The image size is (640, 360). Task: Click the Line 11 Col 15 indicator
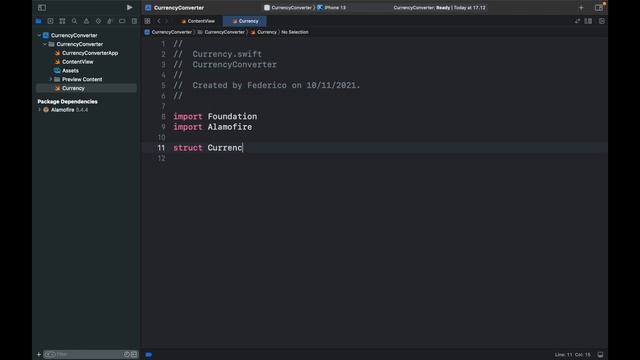(572, 355)
